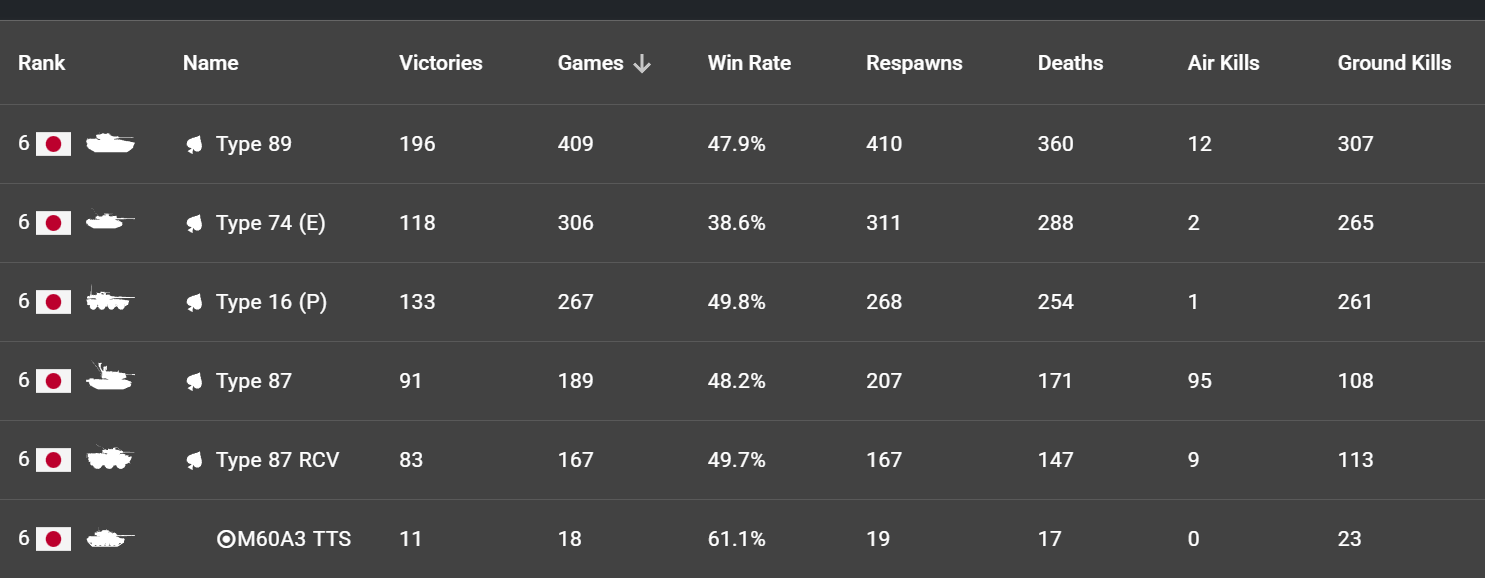Sort table by Victories column header
The width and height of the screenshot is (1485, 584).
(440, 63)
